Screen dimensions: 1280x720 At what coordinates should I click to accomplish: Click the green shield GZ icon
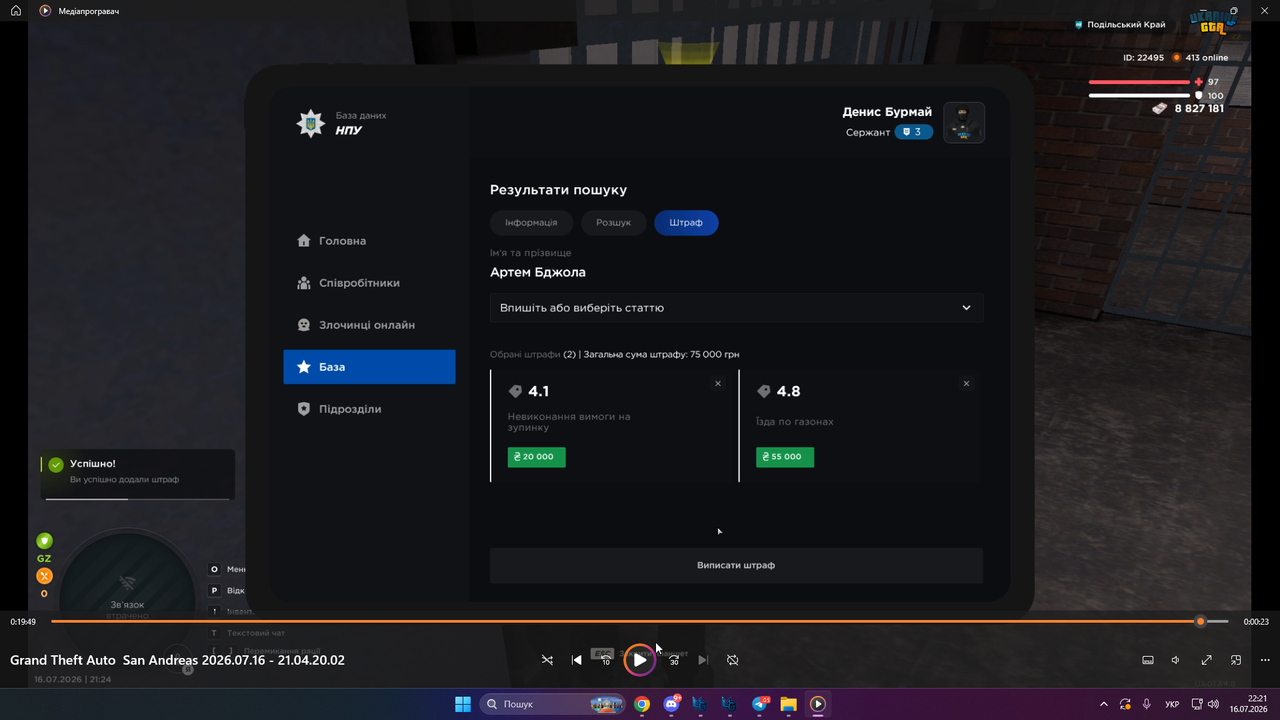click(44, 541)
